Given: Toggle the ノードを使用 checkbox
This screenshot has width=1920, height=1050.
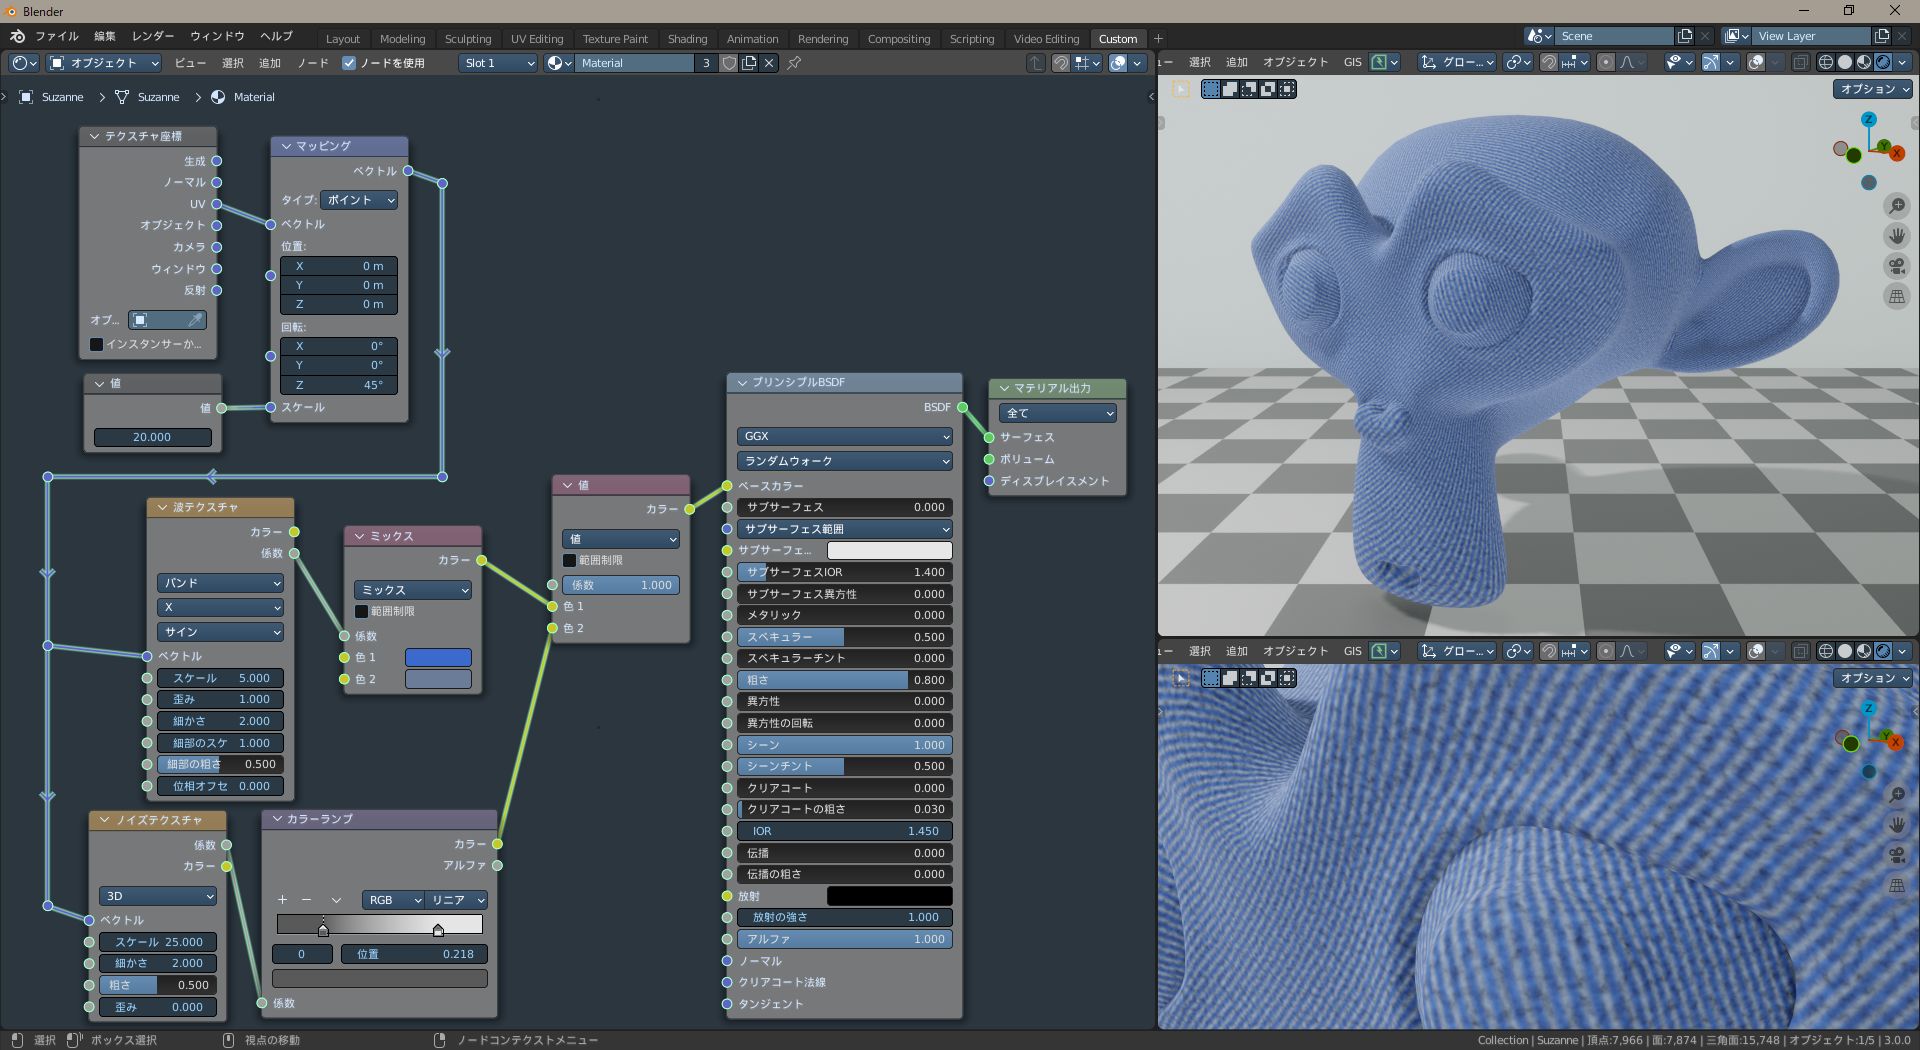Looking at the screenshot, I should tap(349, 63).
